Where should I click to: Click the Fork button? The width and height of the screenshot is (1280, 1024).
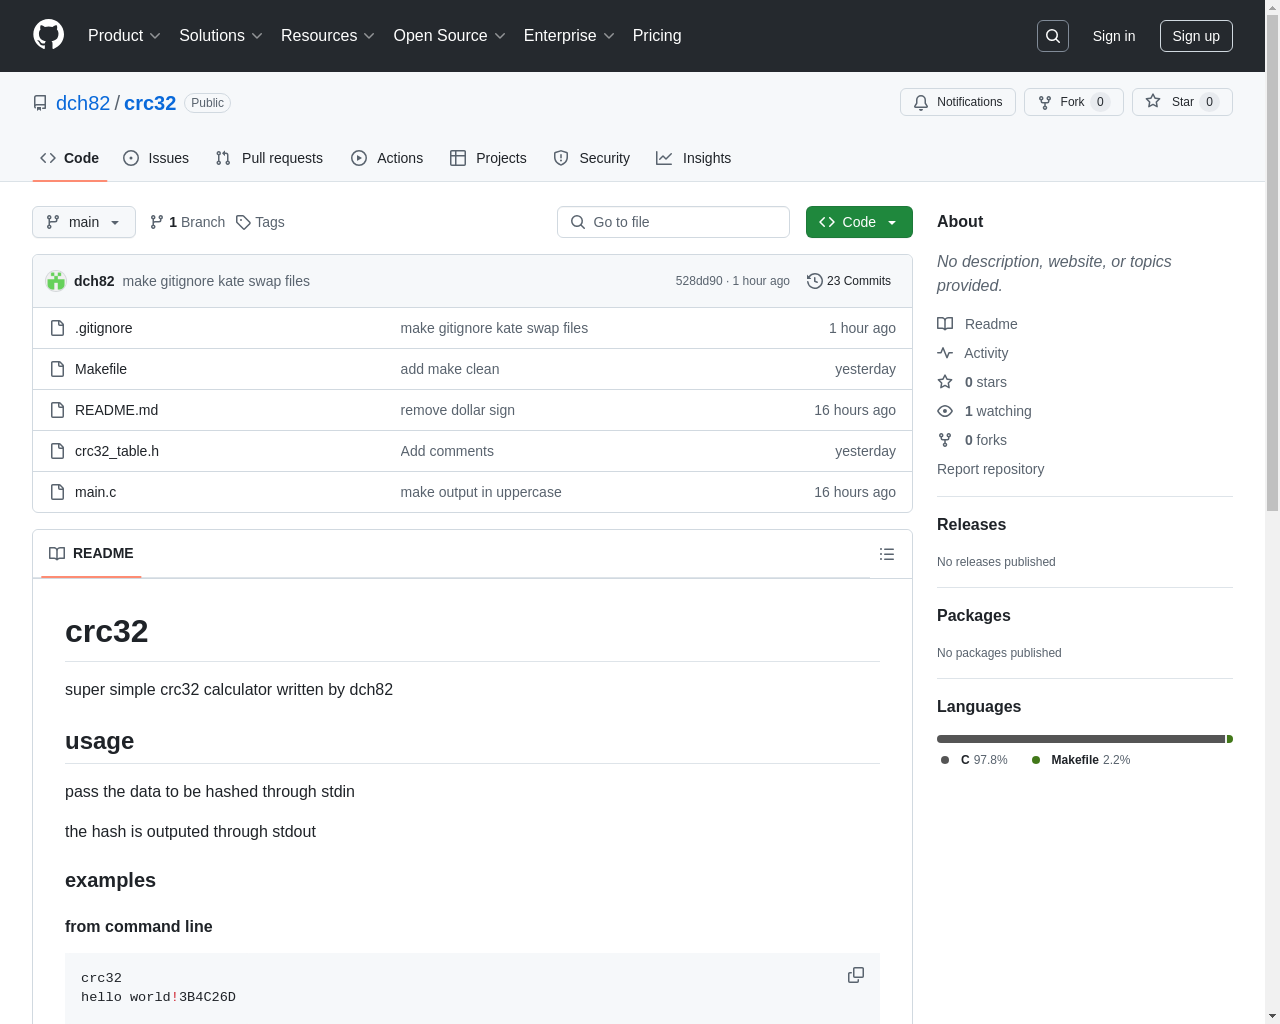tap(1074, 102)
